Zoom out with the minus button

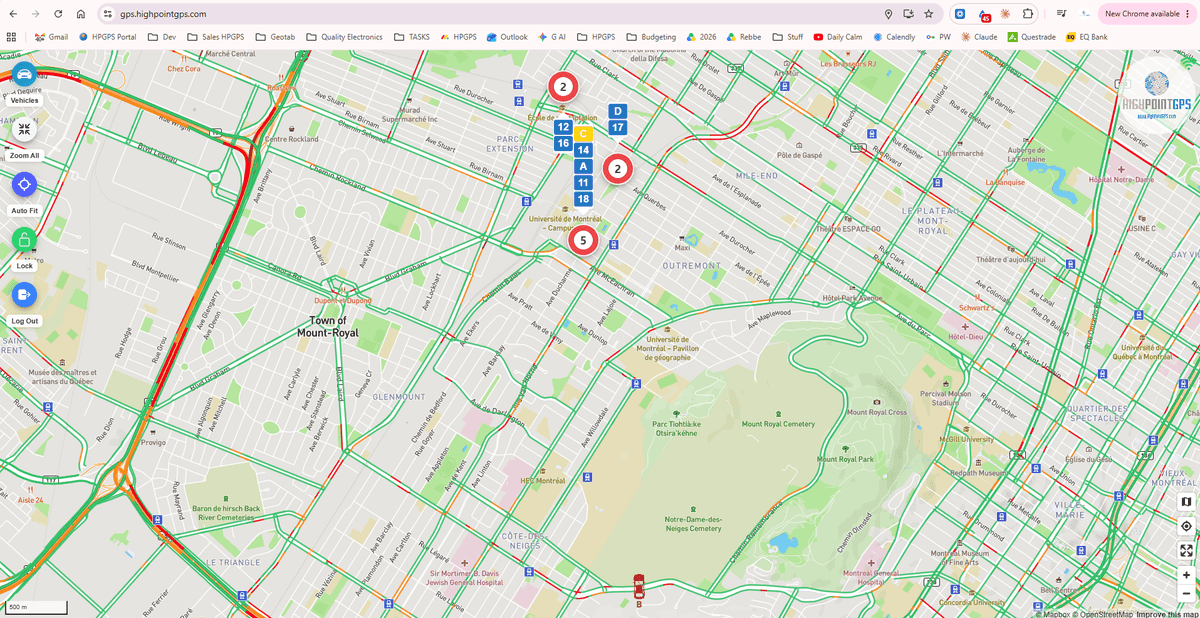tap(1186, 593)
